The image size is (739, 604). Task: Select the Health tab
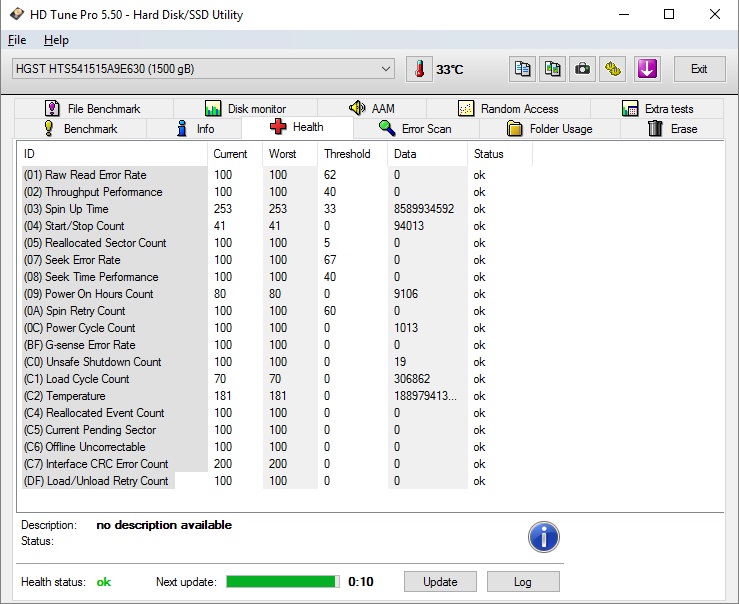tap(297, 127)
